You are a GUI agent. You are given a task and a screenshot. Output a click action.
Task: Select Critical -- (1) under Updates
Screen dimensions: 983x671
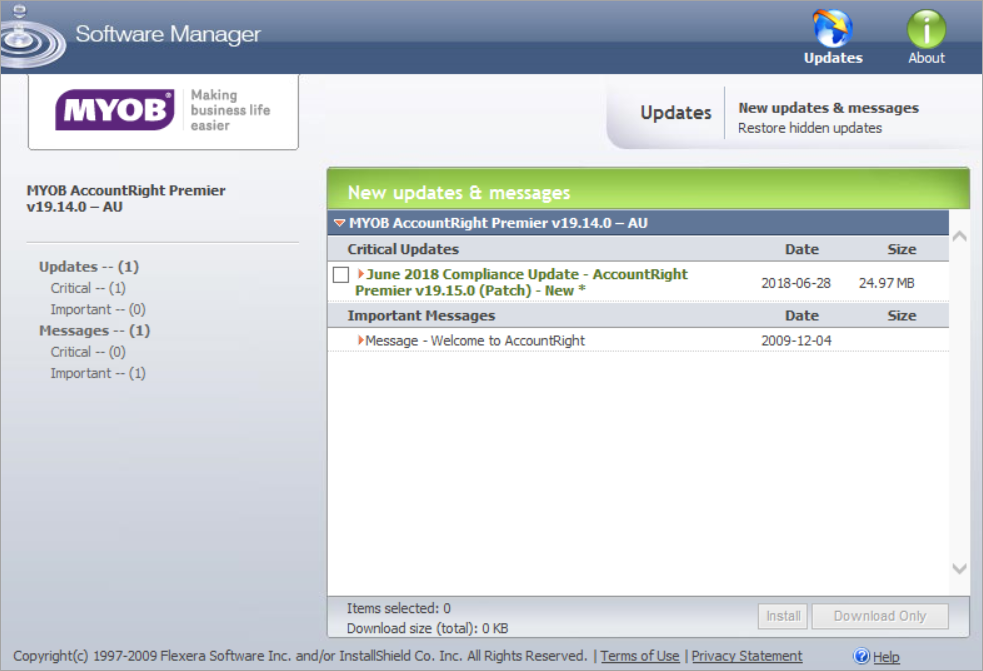pyautogui.click(x=88, y=288)
